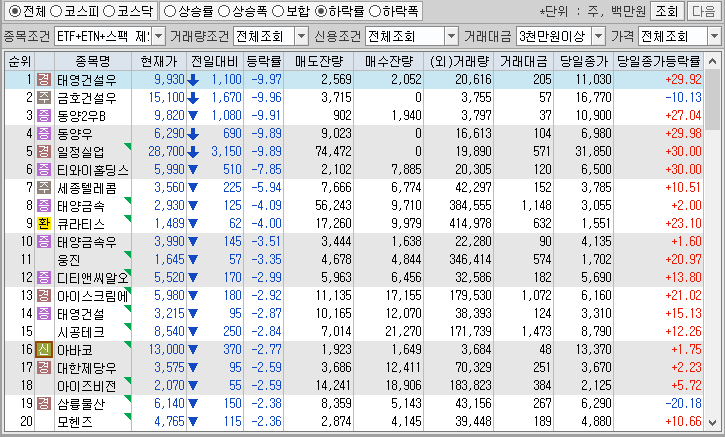725x437 pixels.
Task: Select stock name 웅진
Action: click(69, 260)
